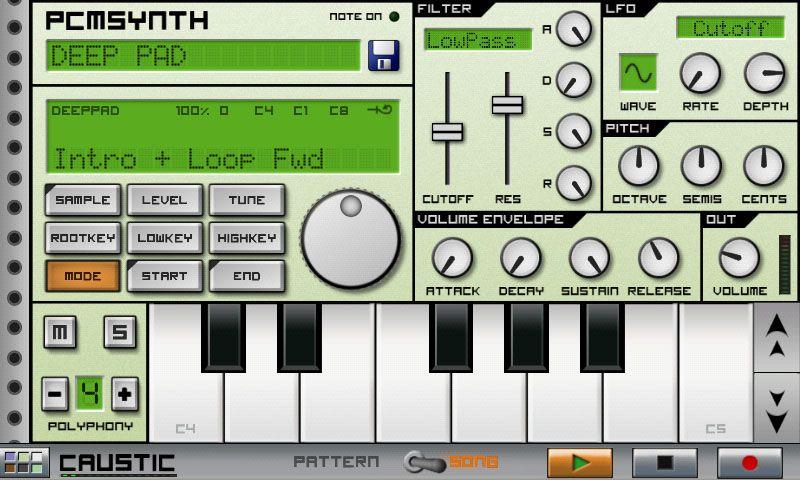Image resolution: width=800 pixels, height=480 pixels.
Task: Shift keyboard up an octave with up arrows
Action: (777, 335)
